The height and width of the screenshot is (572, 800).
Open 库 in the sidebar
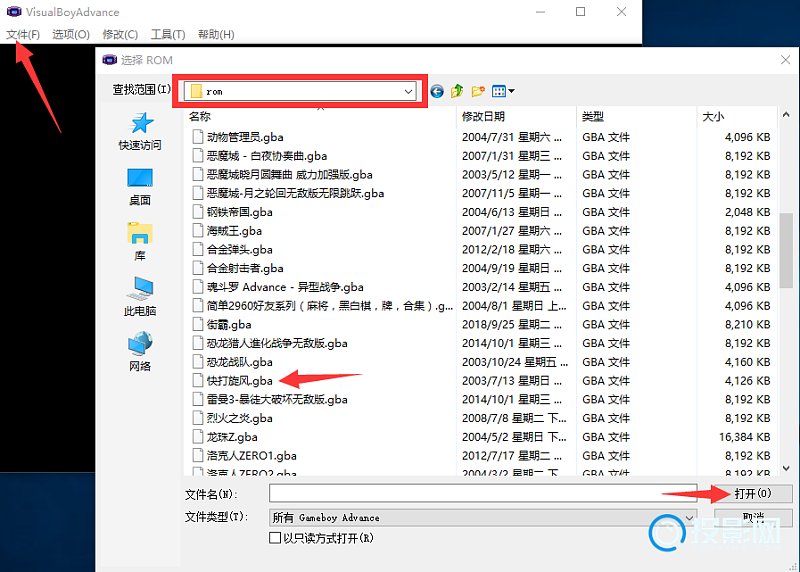click(x=140, y=242)
